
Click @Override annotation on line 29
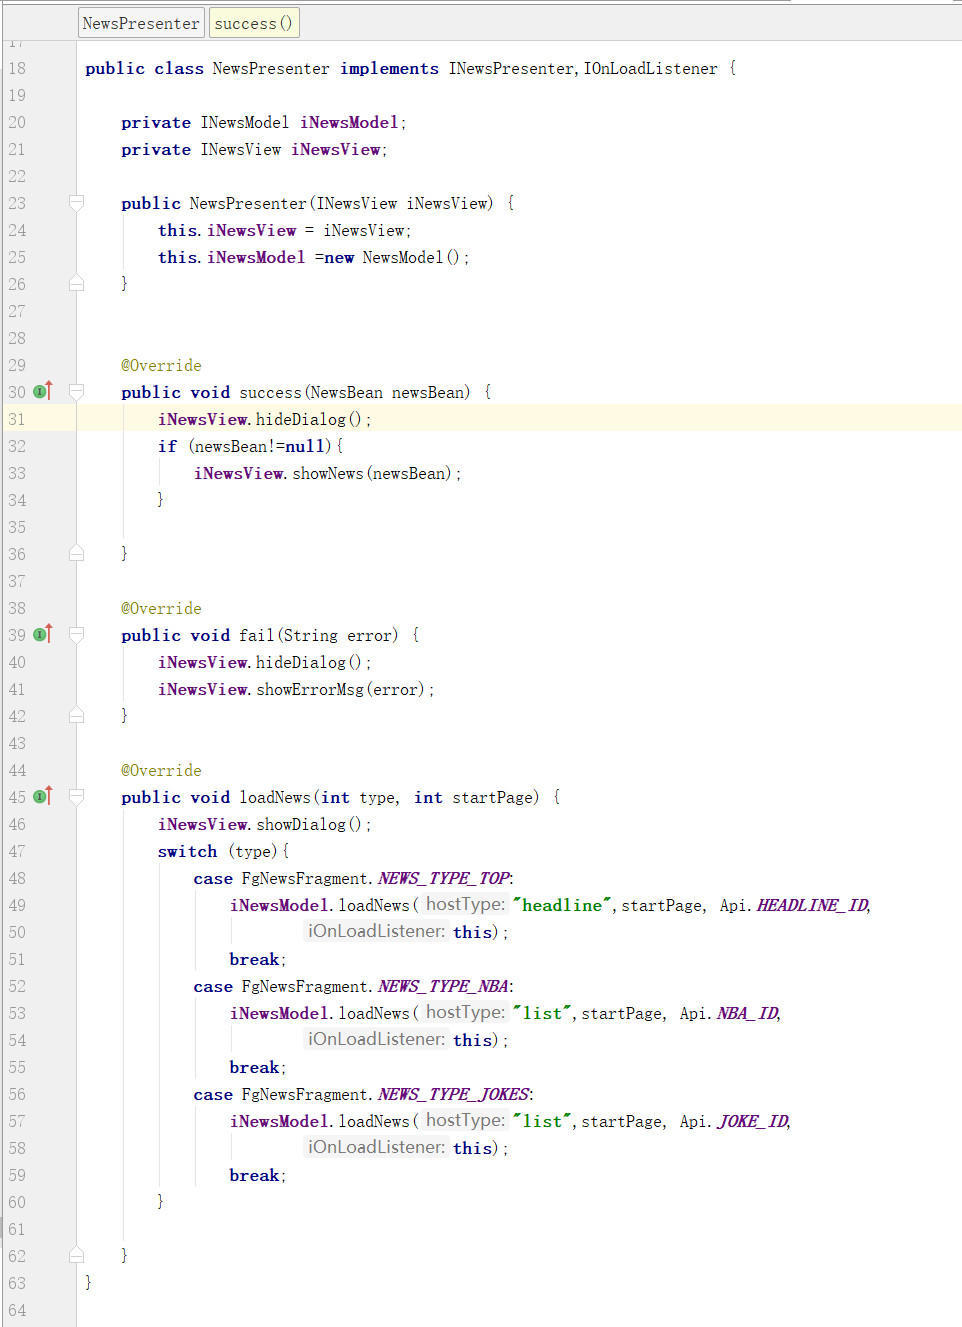pyautogui.click(x=161, y=365)
